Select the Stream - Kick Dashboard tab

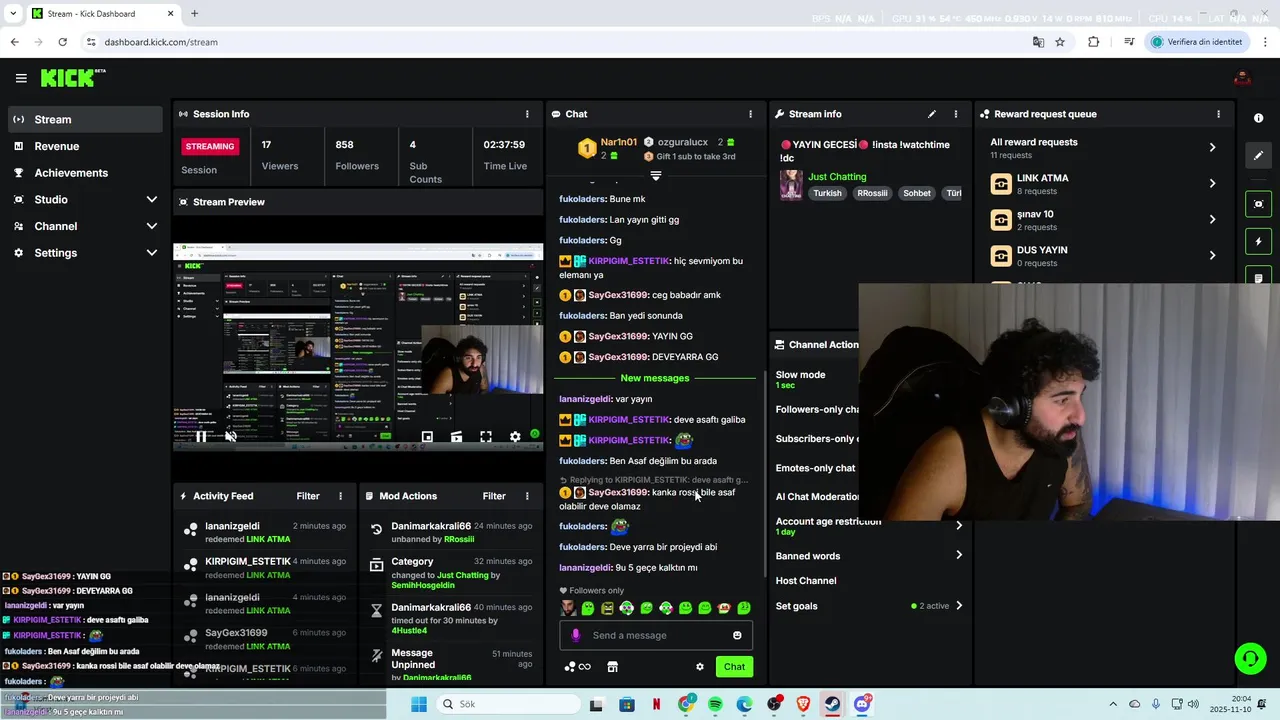(103, 14)
